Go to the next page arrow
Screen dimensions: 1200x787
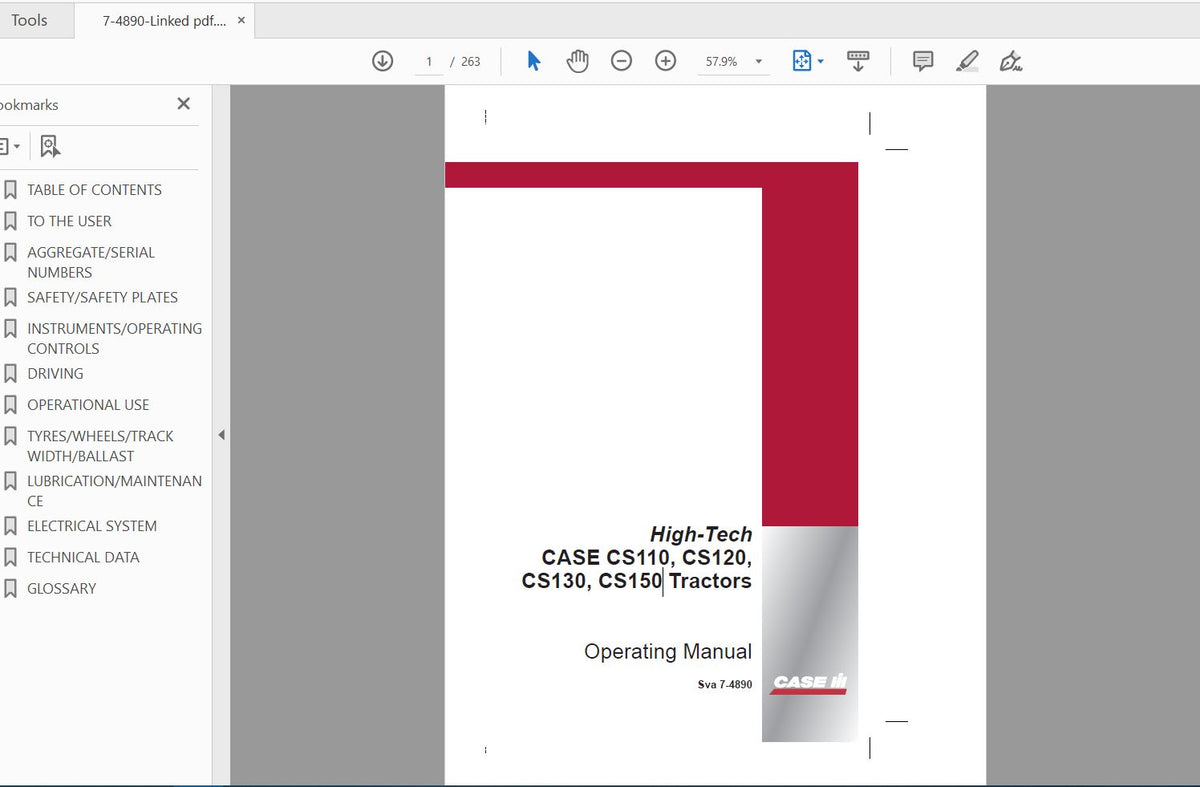point(382,61)
